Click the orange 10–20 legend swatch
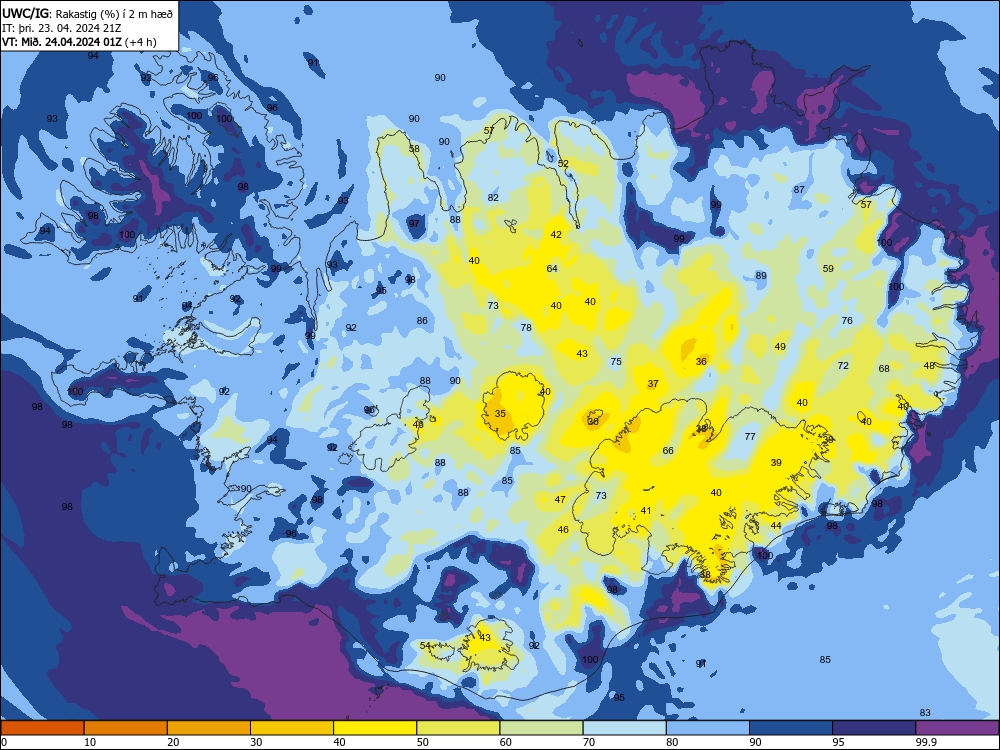Image resolution: width=1000 pixels, height=750 pixels. coord(126,728)
